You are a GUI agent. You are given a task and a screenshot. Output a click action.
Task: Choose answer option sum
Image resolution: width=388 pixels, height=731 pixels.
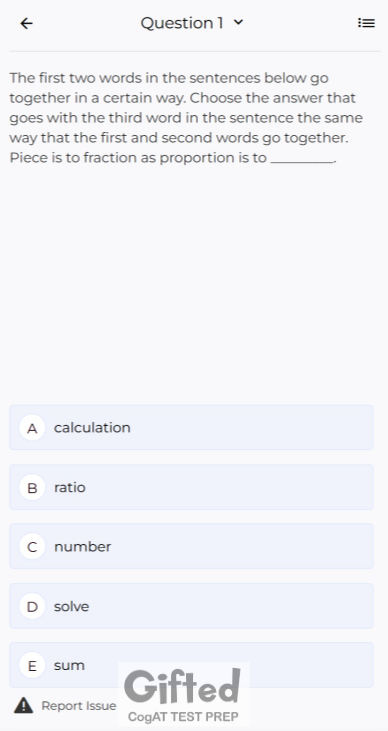tap(191, 665)
